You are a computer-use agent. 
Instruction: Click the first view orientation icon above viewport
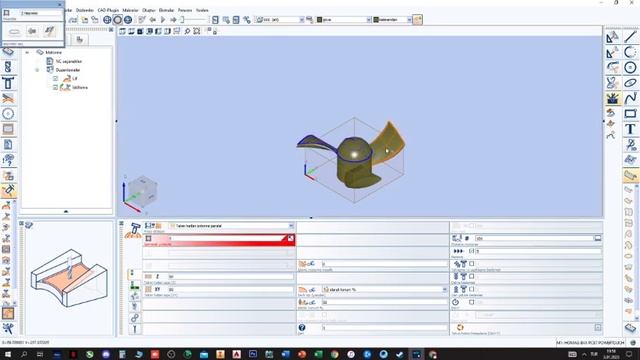[122, 31]
